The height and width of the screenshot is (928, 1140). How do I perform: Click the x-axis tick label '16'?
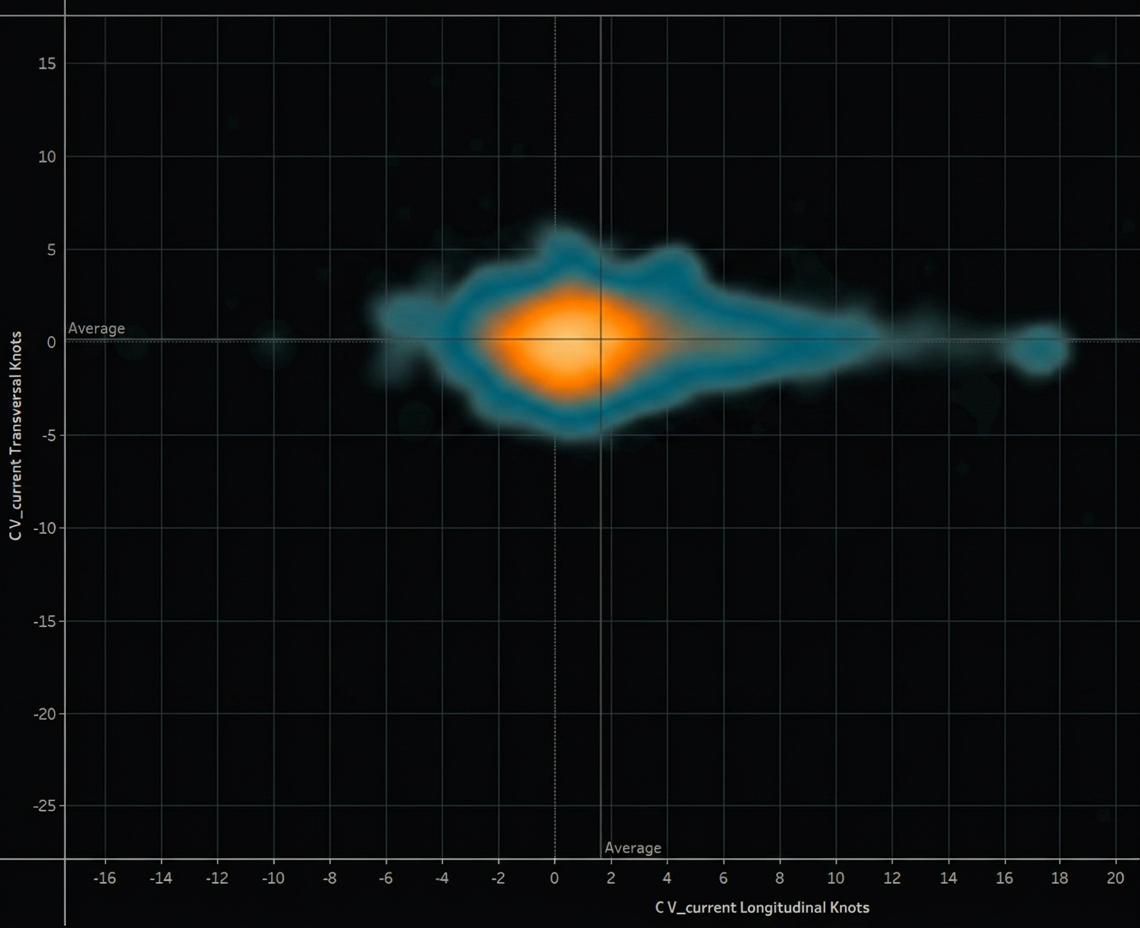click(x=1004, y=878)
